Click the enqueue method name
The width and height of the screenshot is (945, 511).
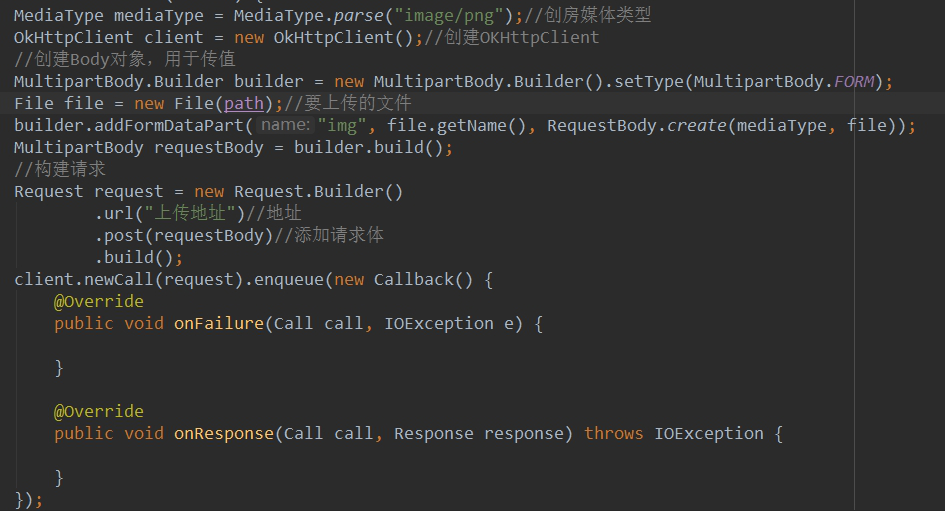[x=289, y=280]
